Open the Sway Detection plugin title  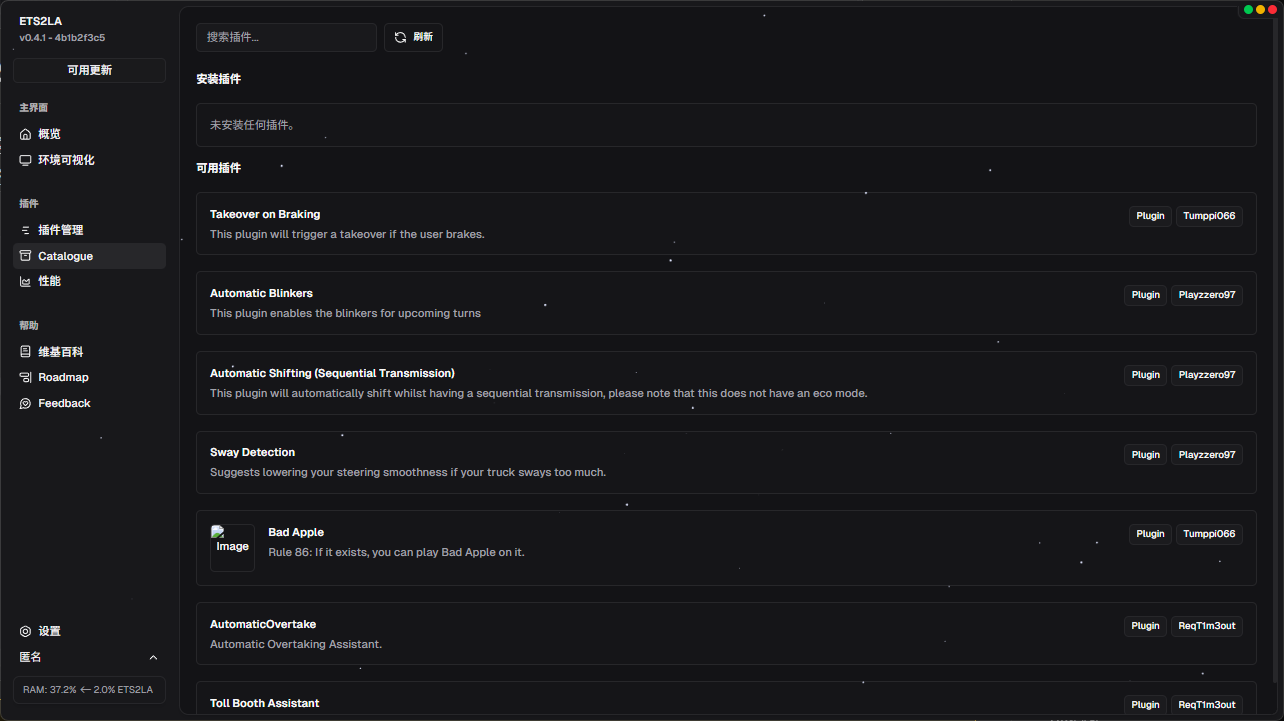pyautogui.click(x=252, y=452)
